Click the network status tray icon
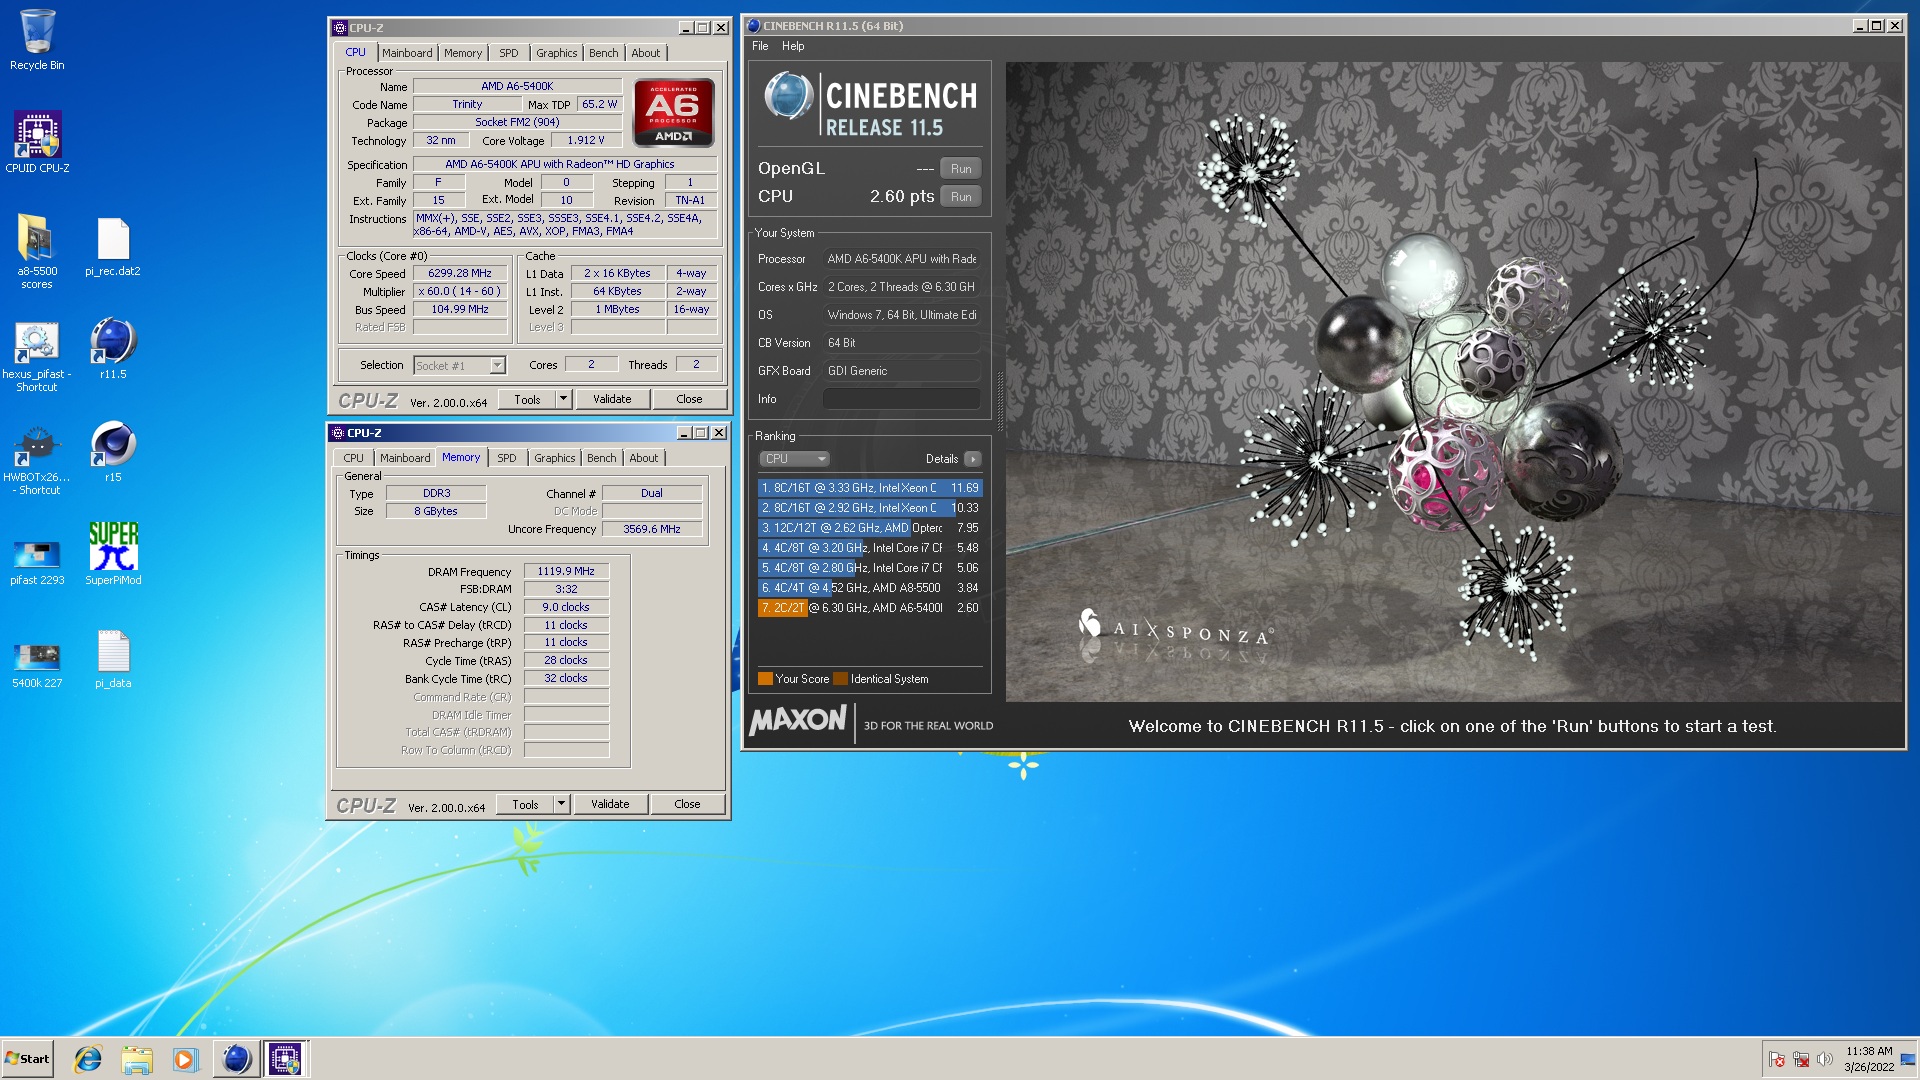 [x=1801, y=1059]
